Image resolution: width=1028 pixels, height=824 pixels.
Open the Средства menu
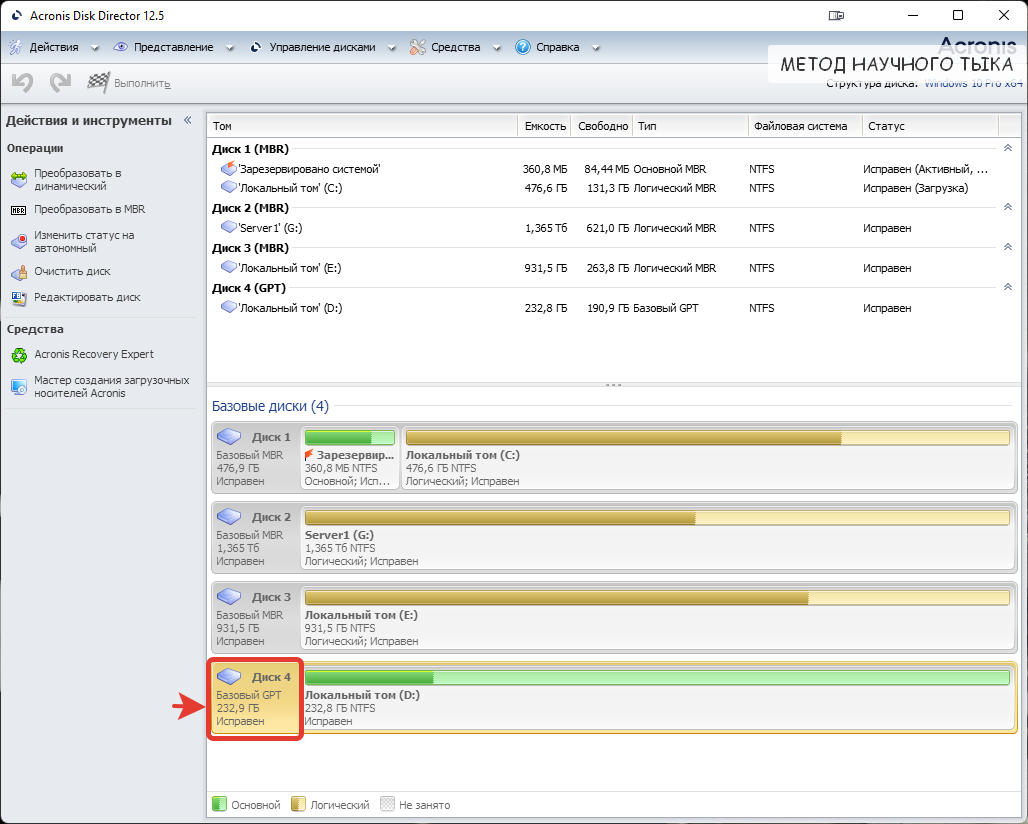click(x=456, y=47)
